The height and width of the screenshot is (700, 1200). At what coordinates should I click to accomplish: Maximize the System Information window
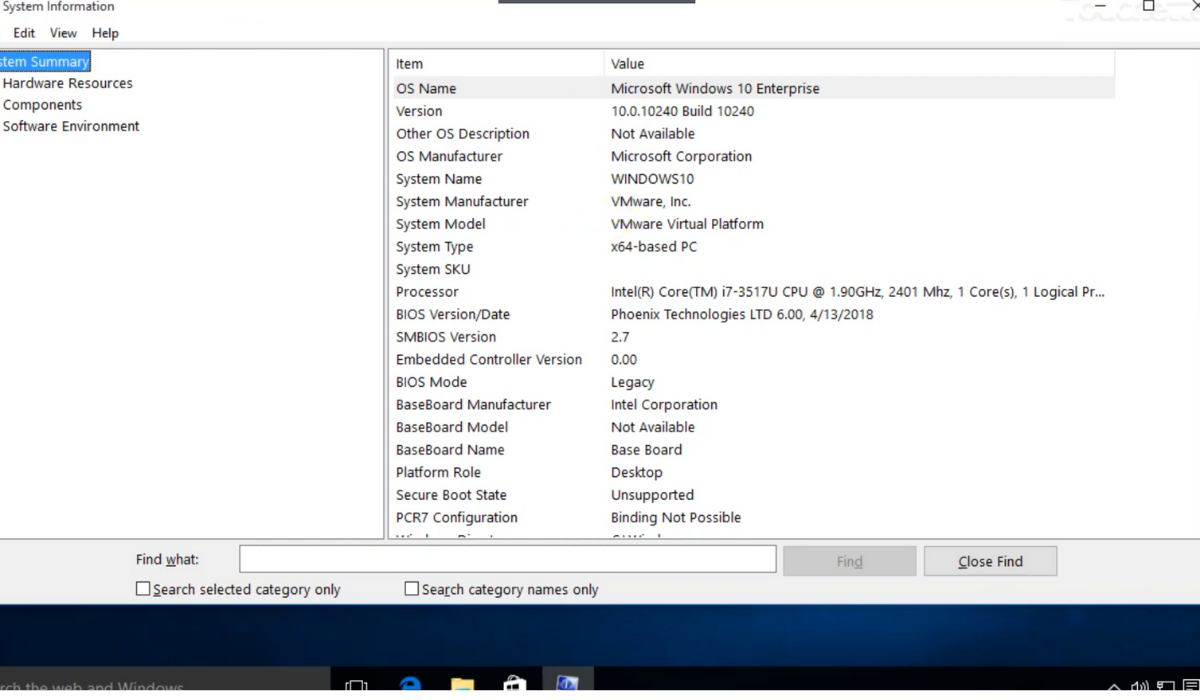coord(1149,6)
